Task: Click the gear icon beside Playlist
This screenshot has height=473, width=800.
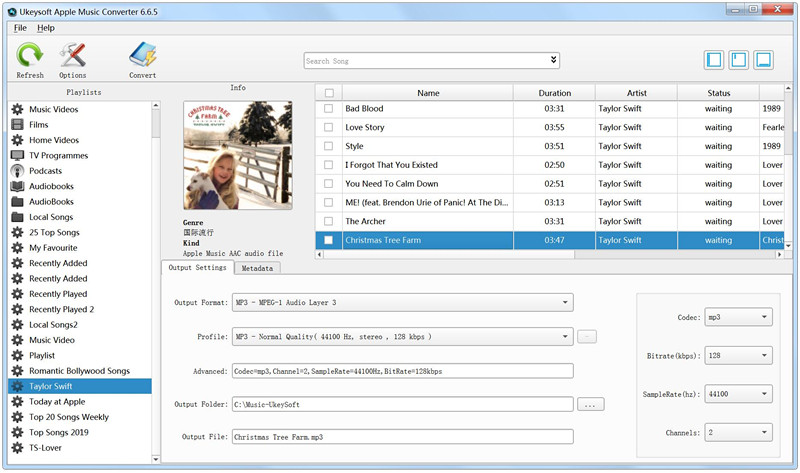Action: tap(17, 355)
